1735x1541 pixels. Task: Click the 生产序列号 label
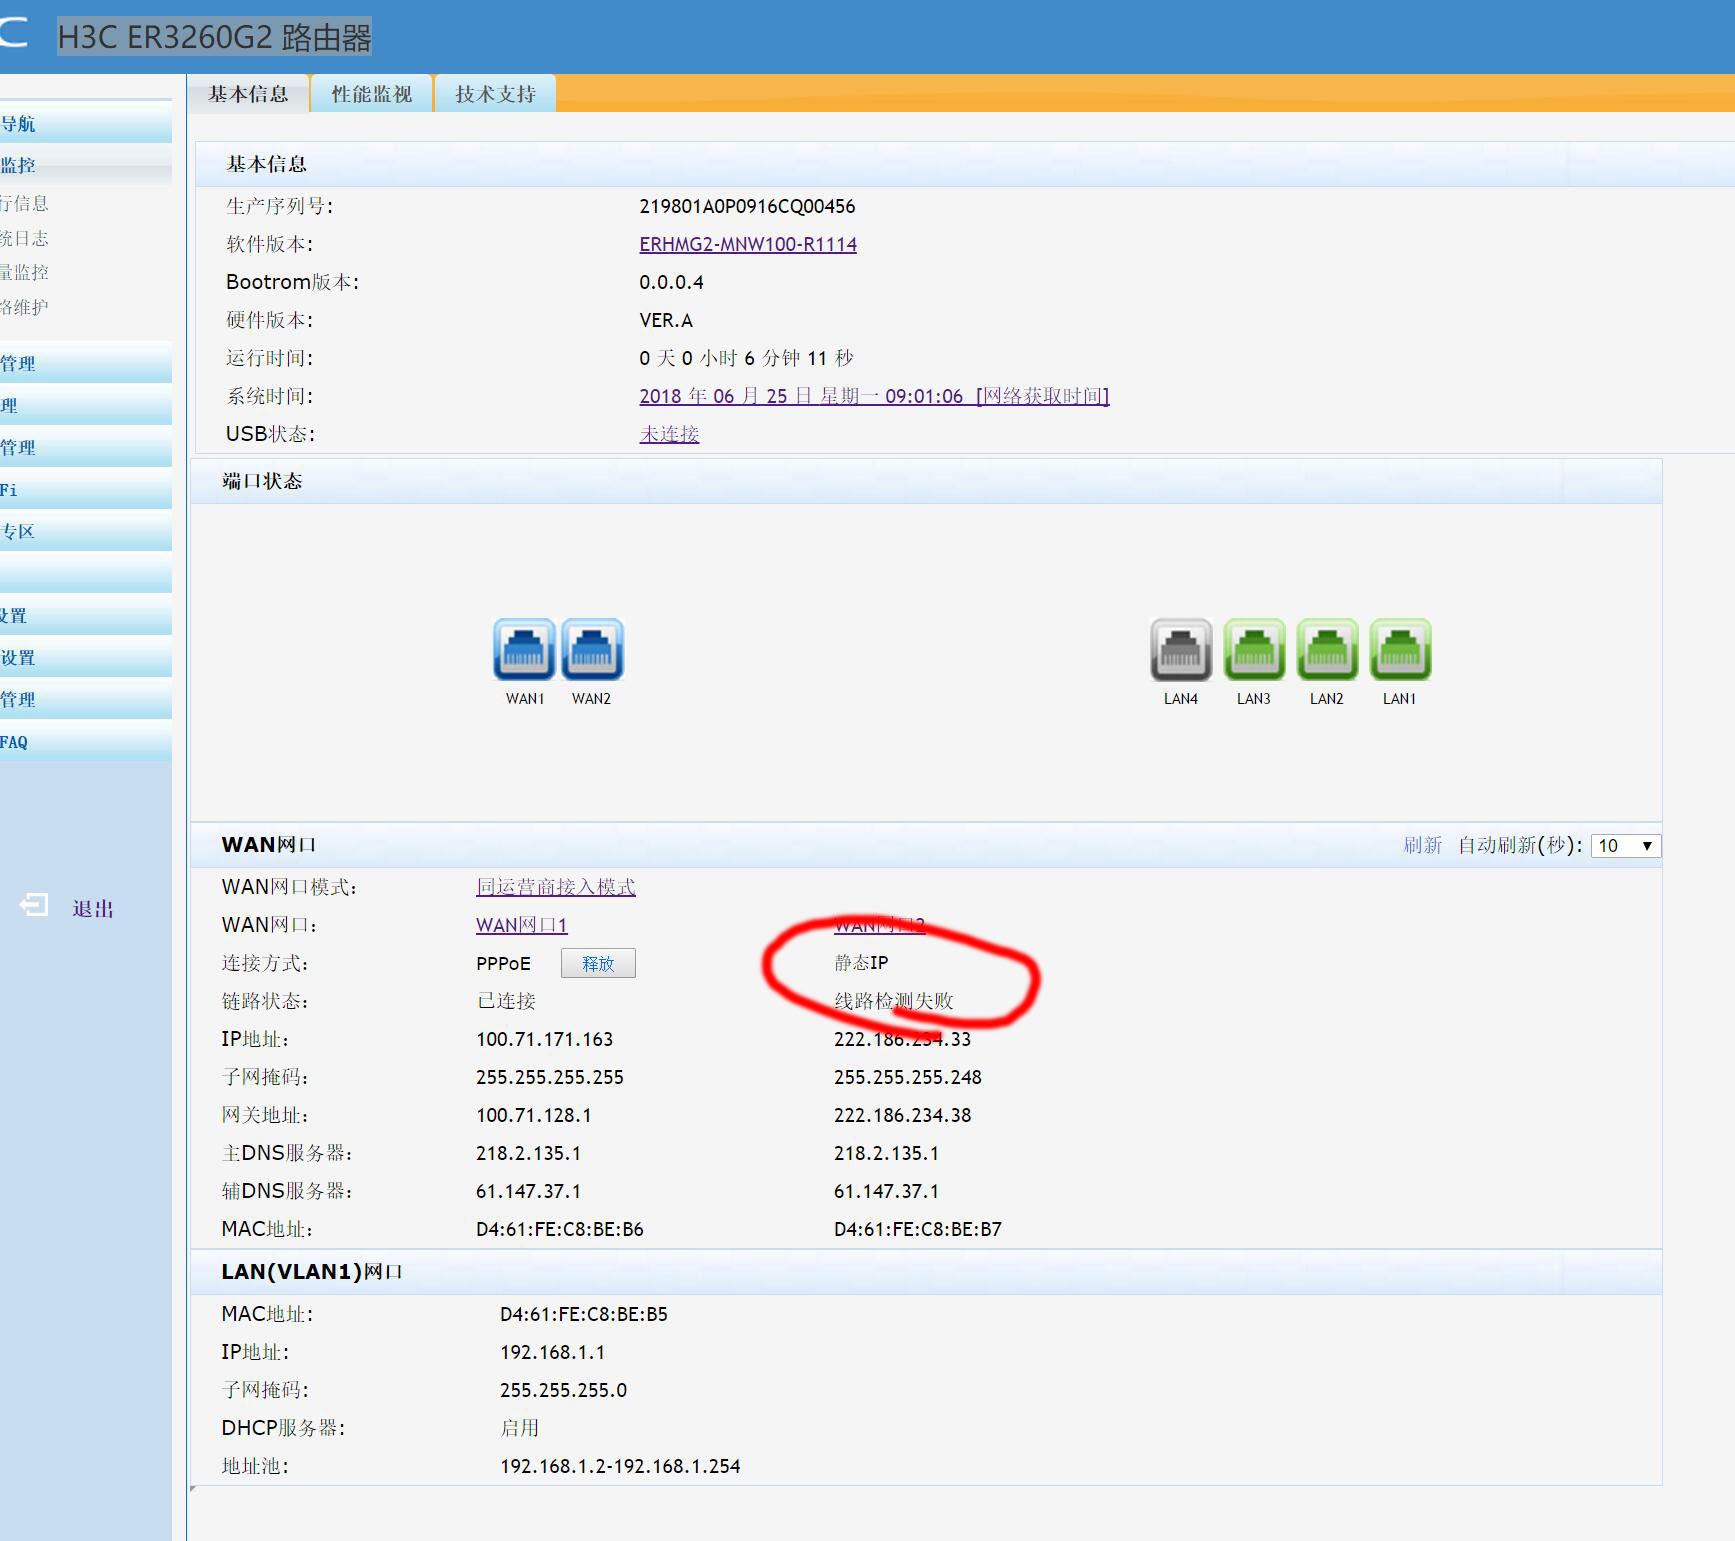[x=280, y=206]
